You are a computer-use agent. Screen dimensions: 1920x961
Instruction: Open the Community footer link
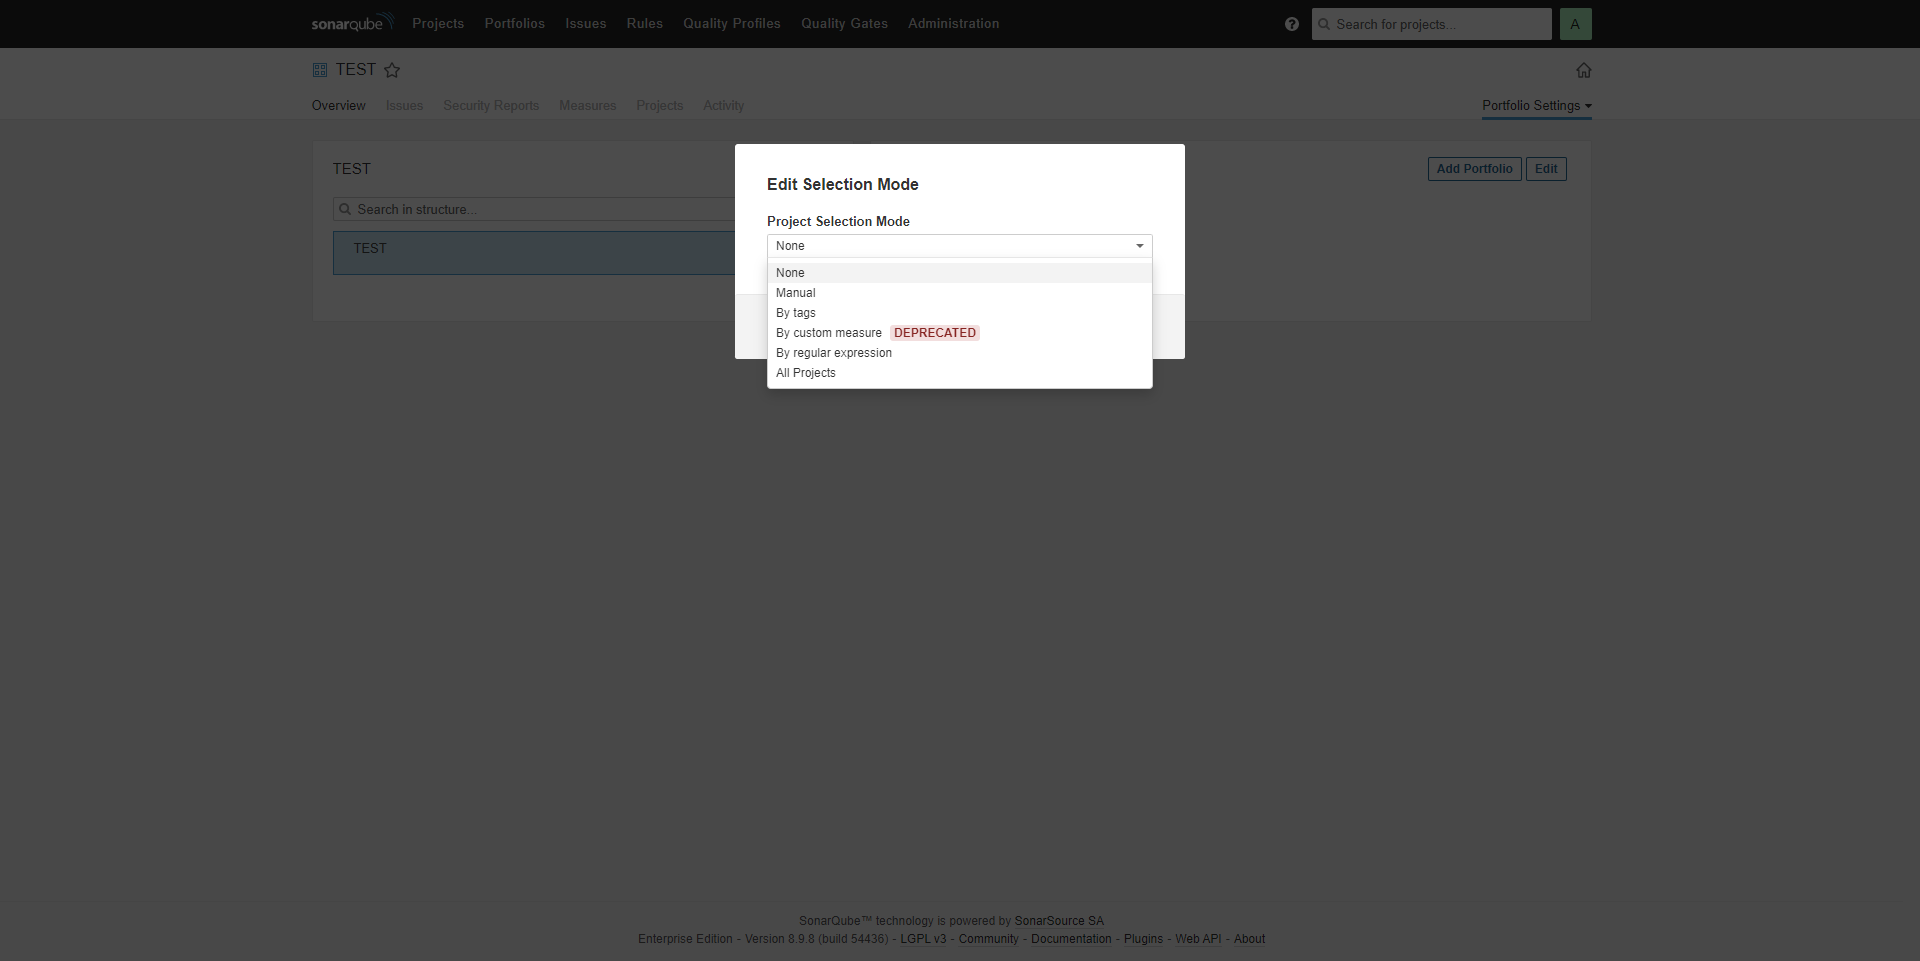(x=989, y=939)
